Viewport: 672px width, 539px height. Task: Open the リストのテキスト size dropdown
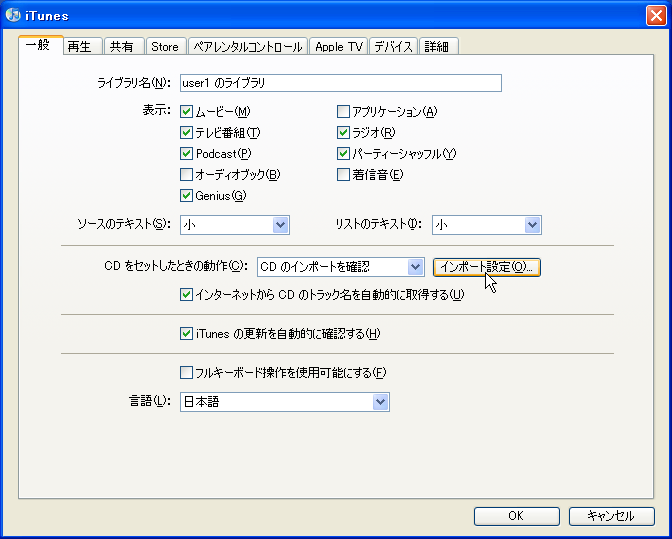pos(487,225)
